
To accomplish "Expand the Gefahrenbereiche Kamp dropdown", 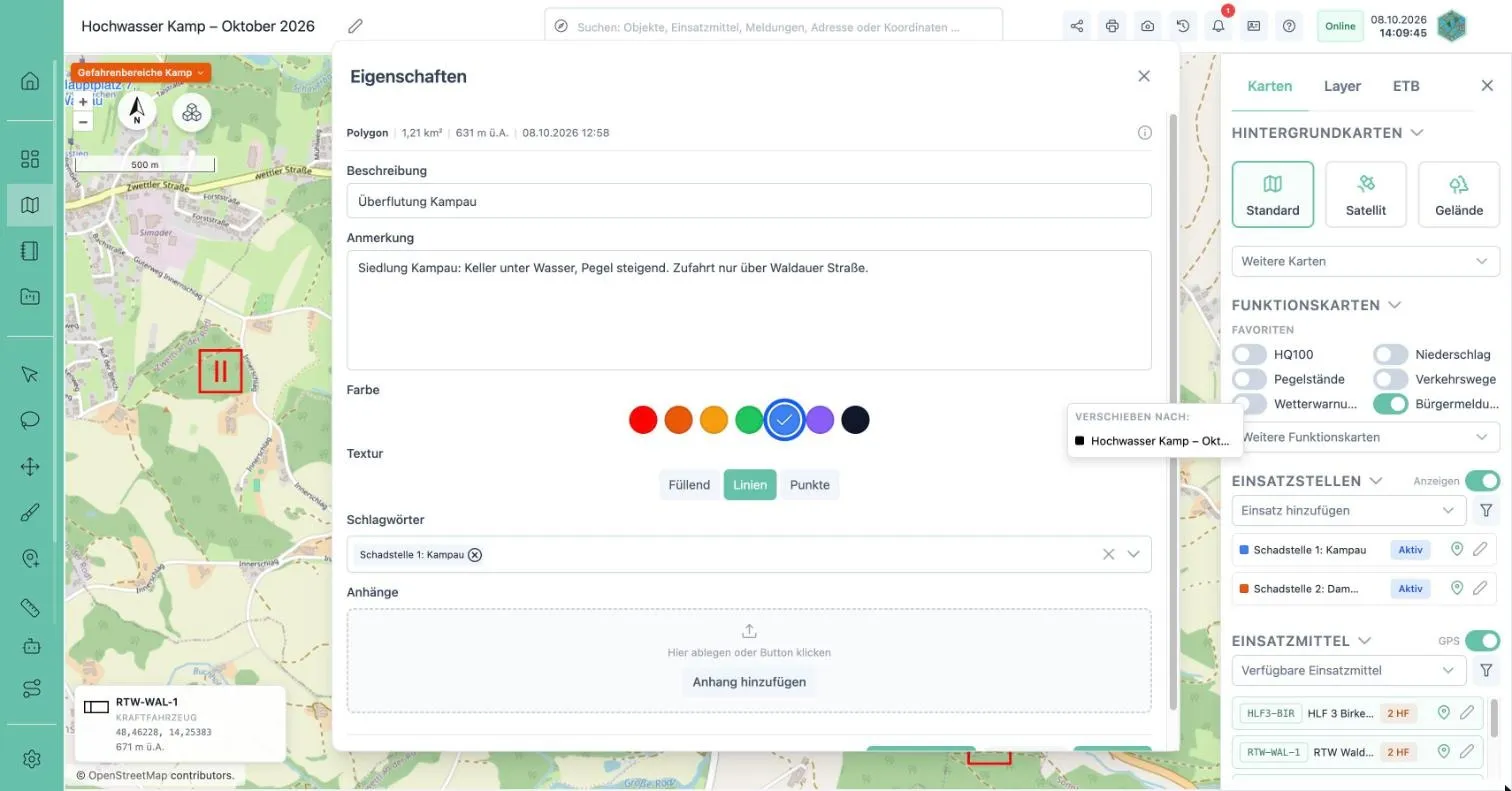I will [x=140, y=73].
